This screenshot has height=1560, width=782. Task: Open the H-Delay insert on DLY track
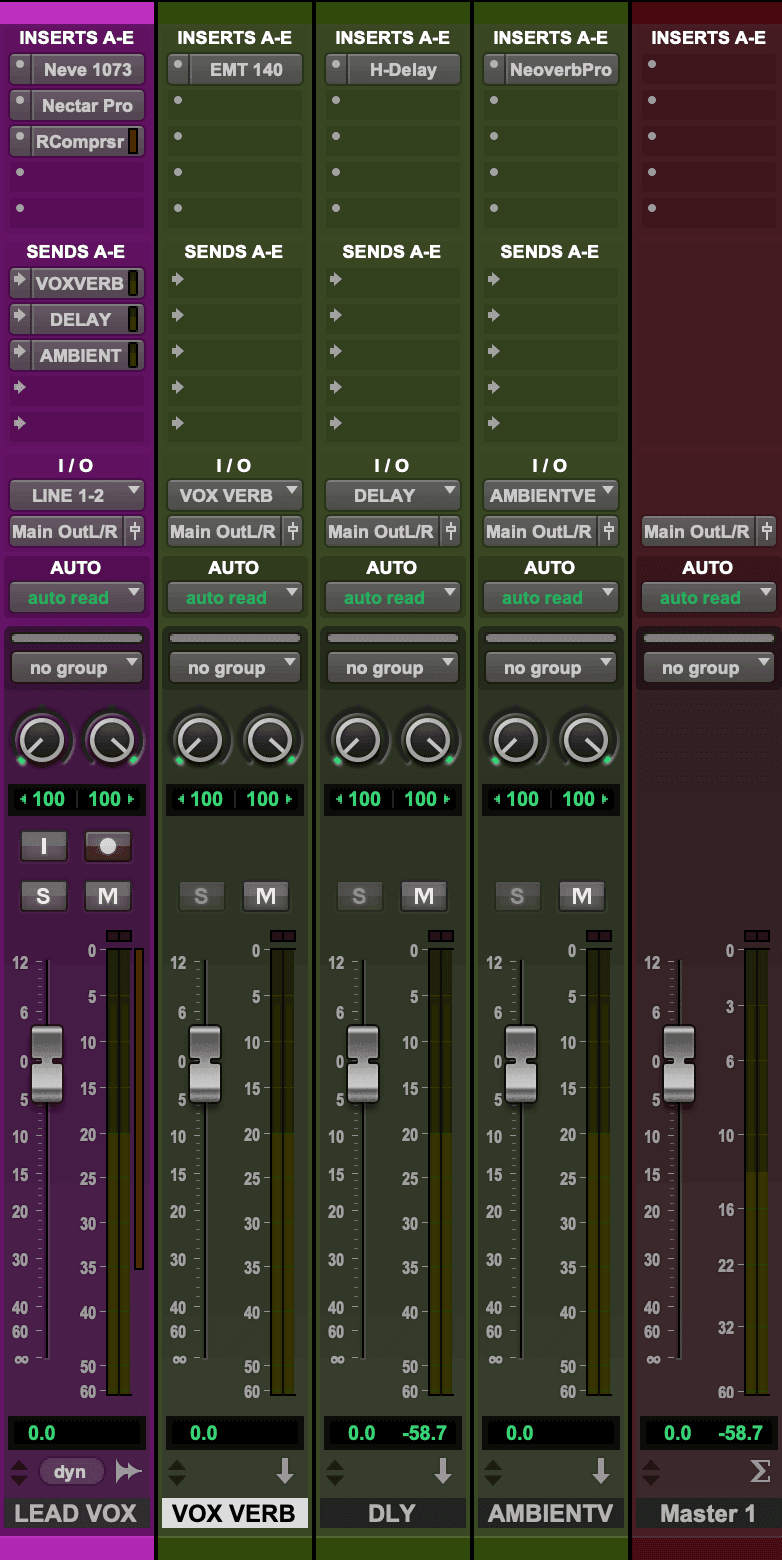(x=404, y=70)
